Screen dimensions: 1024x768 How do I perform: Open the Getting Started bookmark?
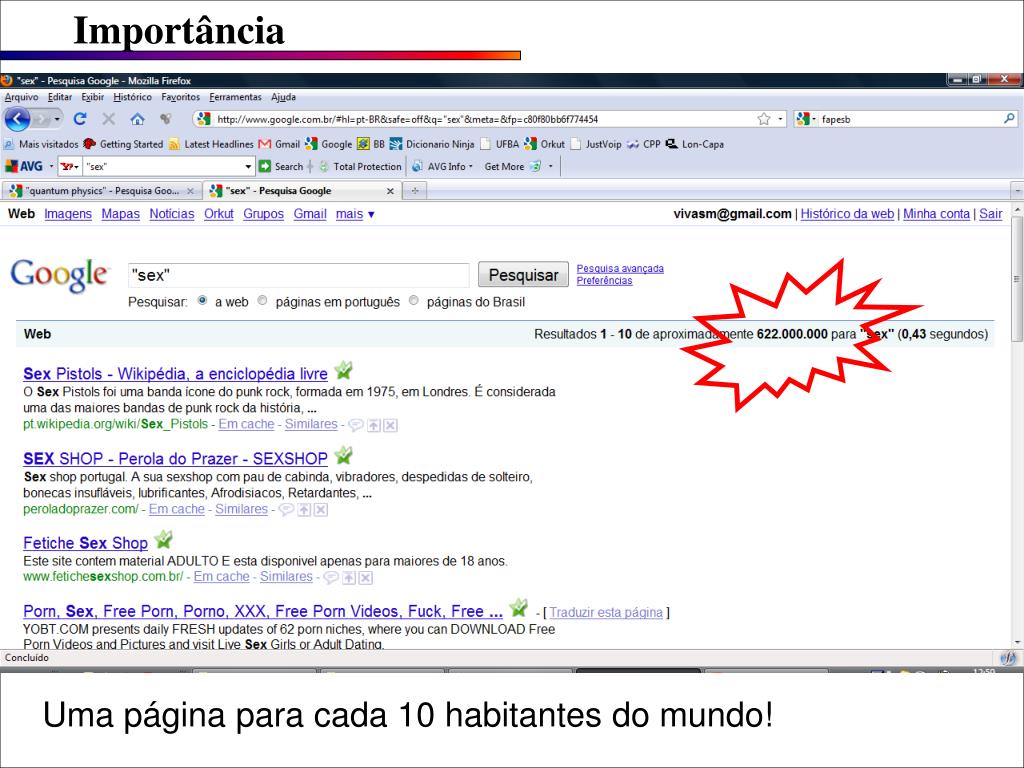coord(123,144)
